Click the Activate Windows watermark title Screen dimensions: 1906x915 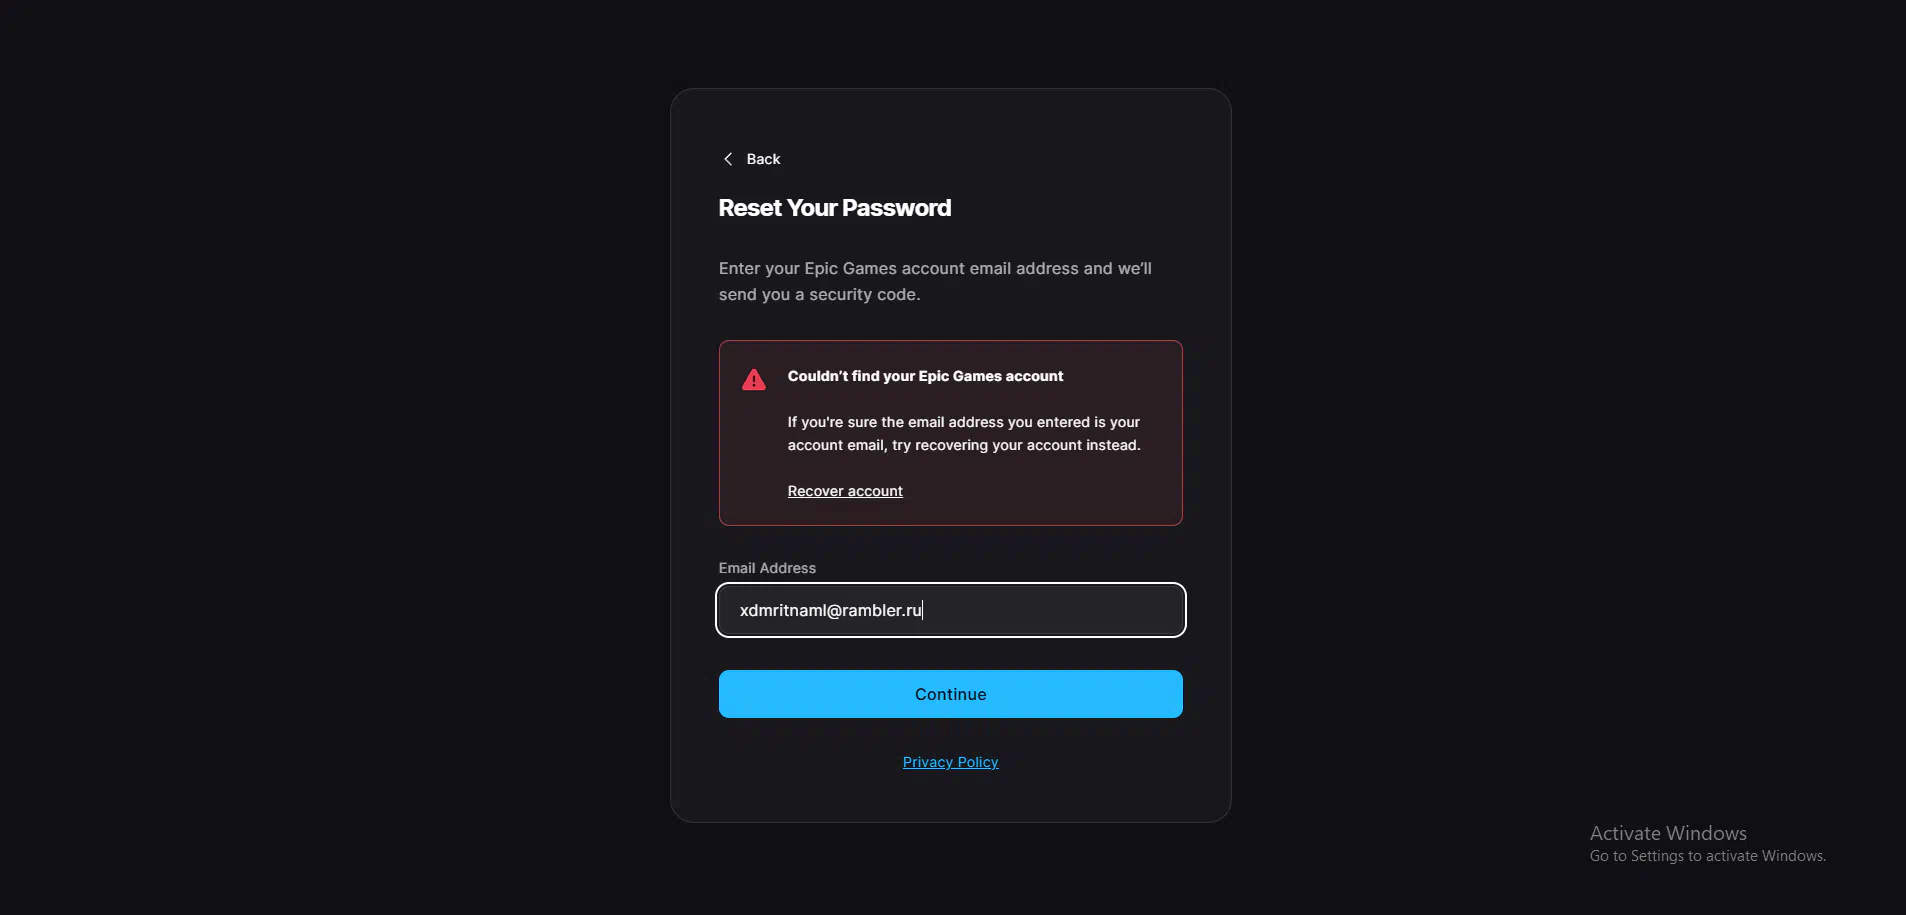(1668, 833)
